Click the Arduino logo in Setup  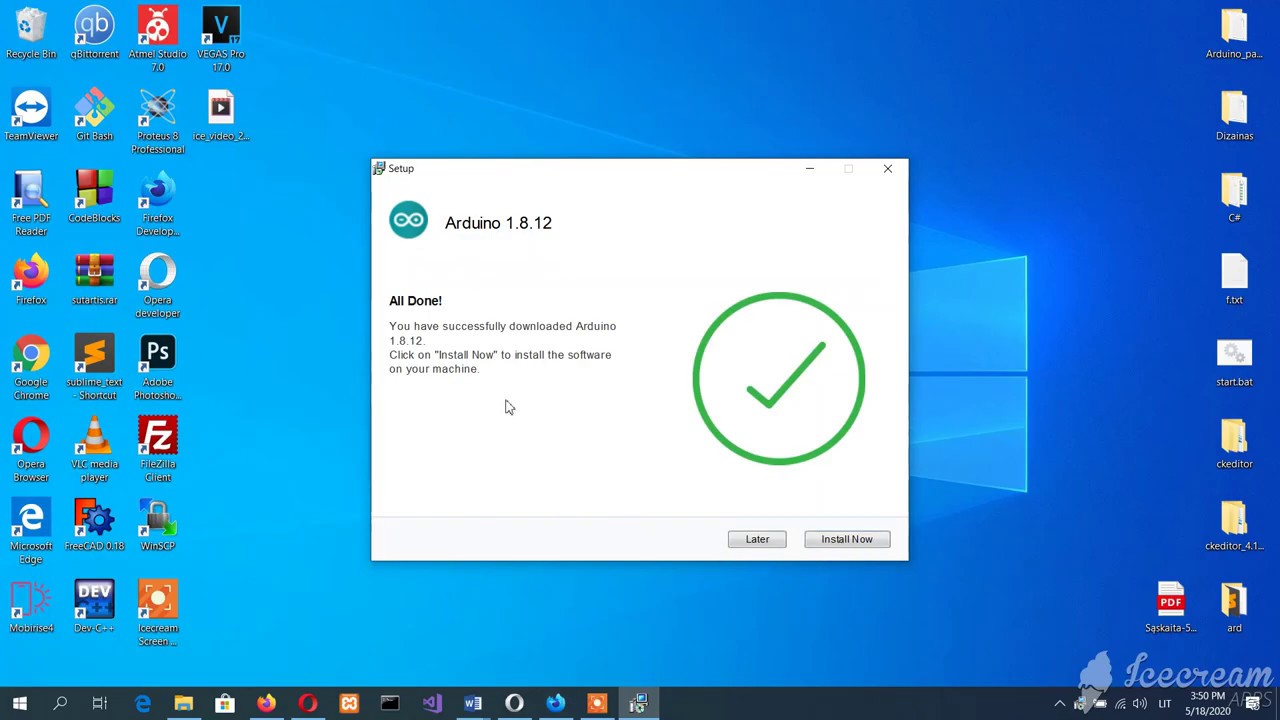[x=408, y=220]
